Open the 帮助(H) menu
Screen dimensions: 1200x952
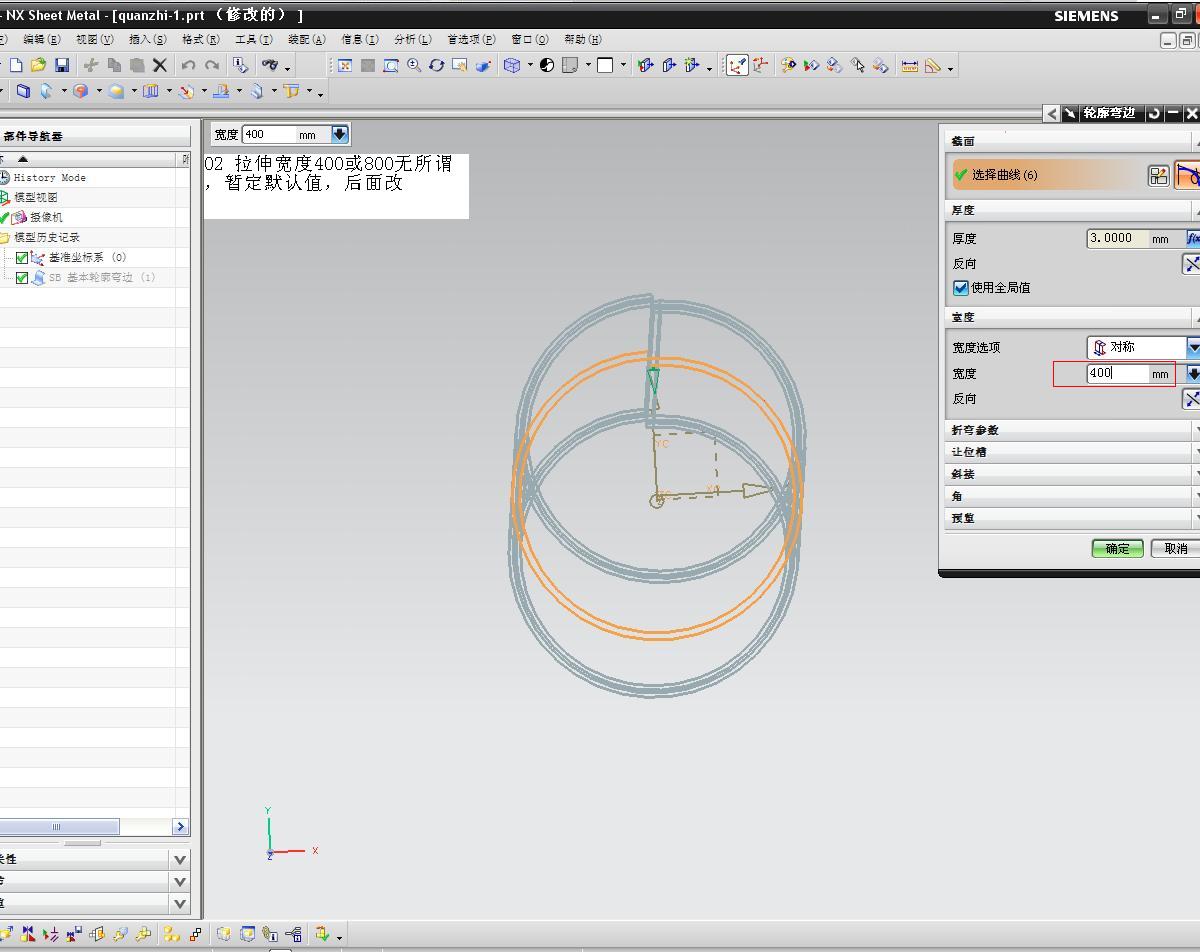click(x=583, y=39)
